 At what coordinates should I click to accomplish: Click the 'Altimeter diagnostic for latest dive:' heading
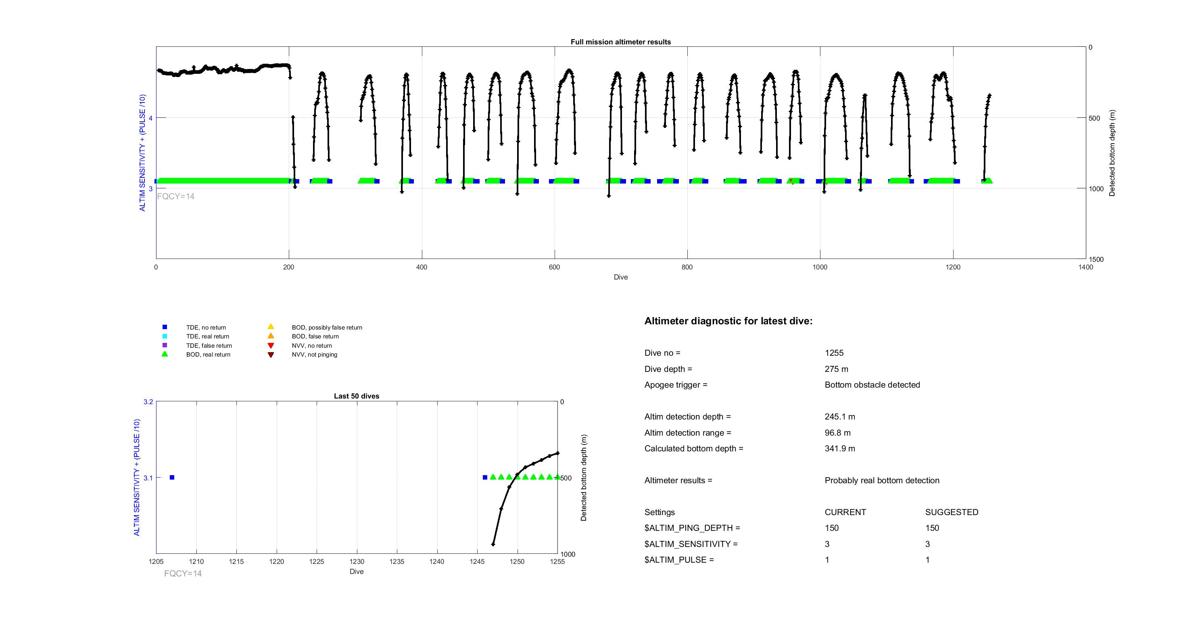[x=728, y=321]
